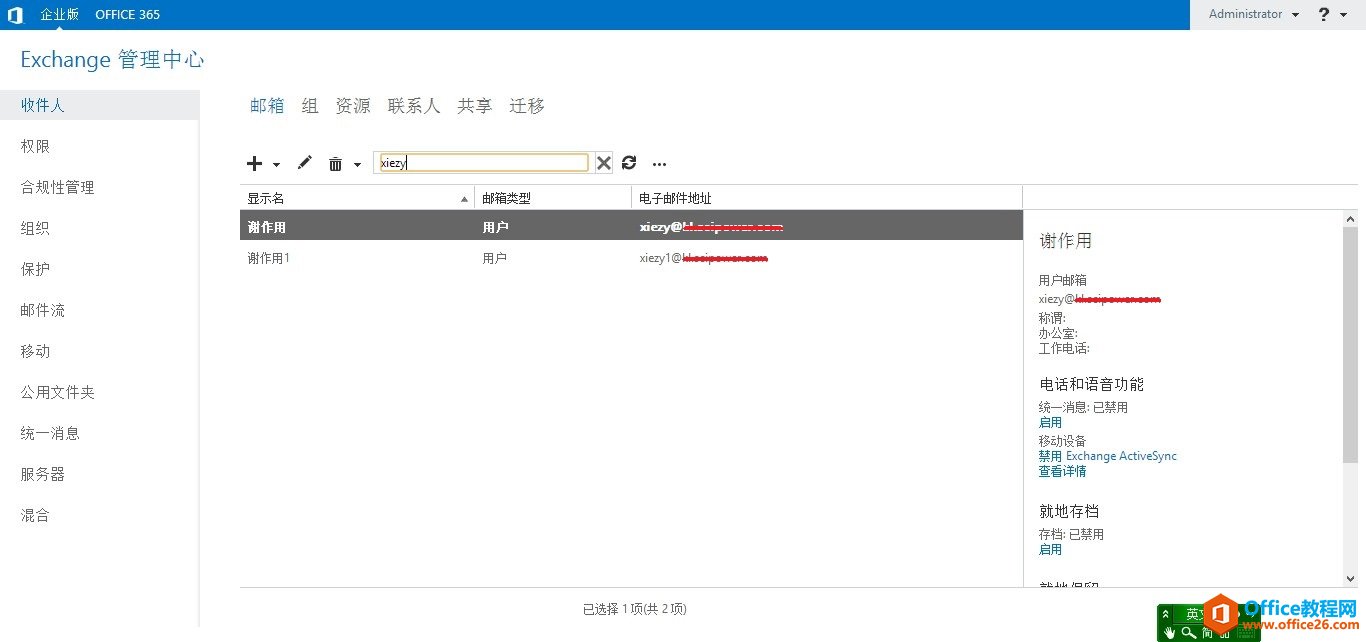Click 启用 under 统一消息
The height and width of the screenshot is (642, 1366).
[x=1050, y=422]
